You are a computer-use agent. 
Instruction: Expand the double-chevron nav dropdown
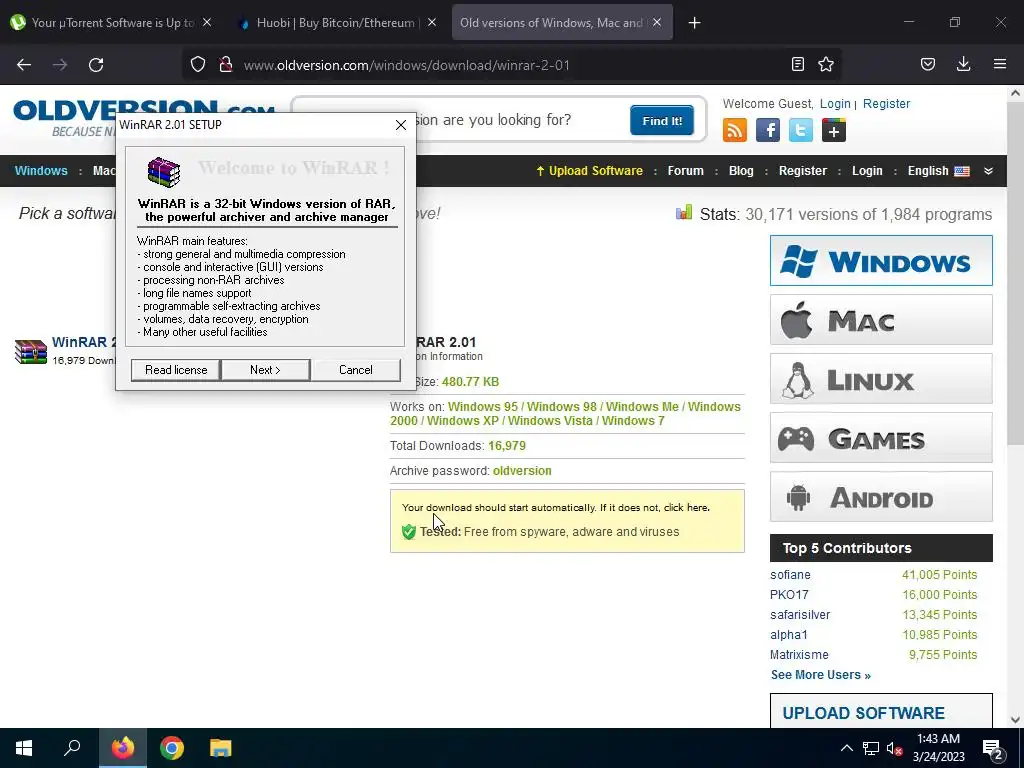(988, 170)
